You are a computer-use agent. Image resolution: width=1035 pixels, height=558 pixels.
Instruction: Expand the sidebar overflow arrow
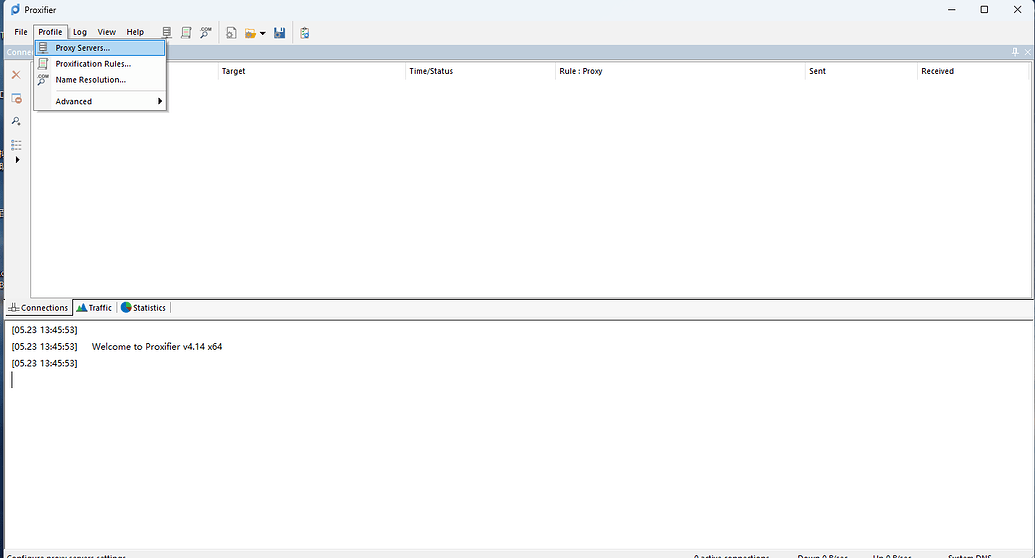click(x=17, y=160)
